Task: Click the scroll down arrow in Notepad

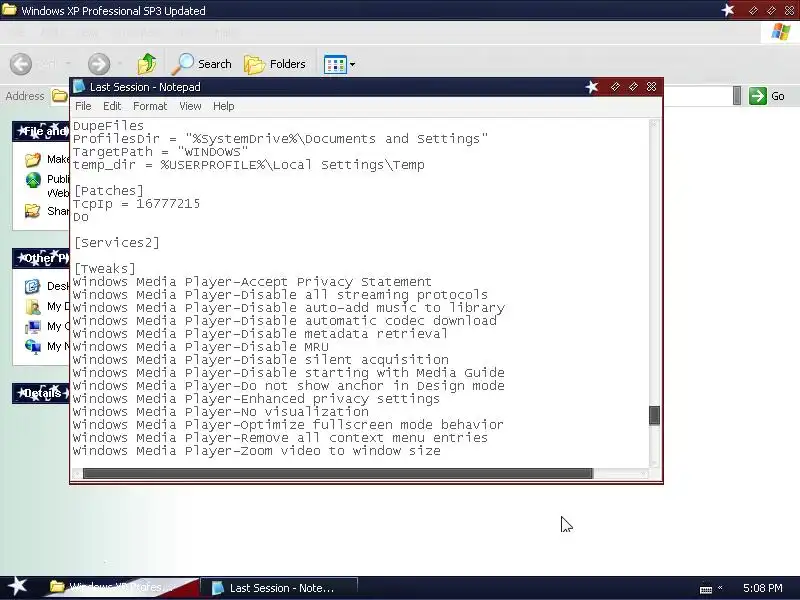Action: (x=654, y=462)
